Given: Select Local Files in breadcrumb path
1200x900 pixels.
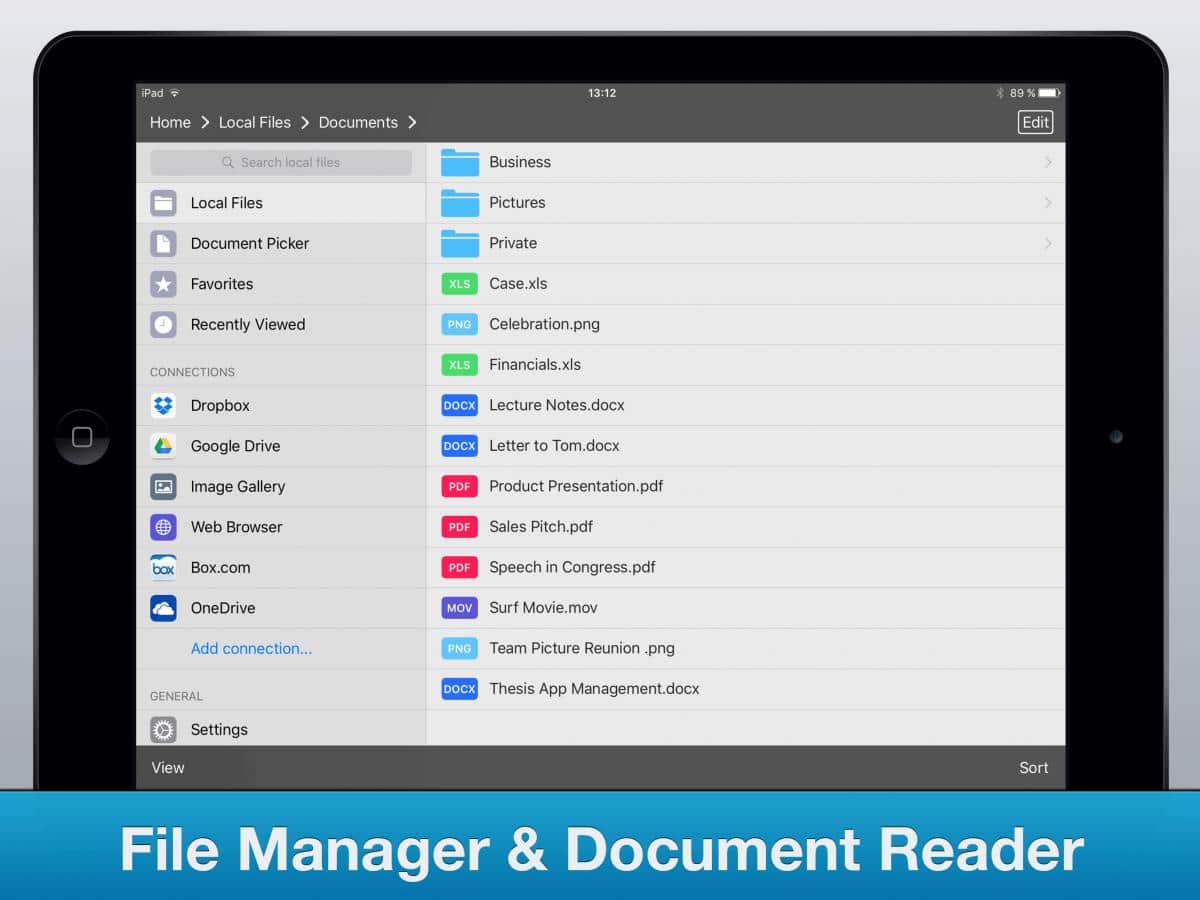Looking at the screenshot, I should [254, 122].
